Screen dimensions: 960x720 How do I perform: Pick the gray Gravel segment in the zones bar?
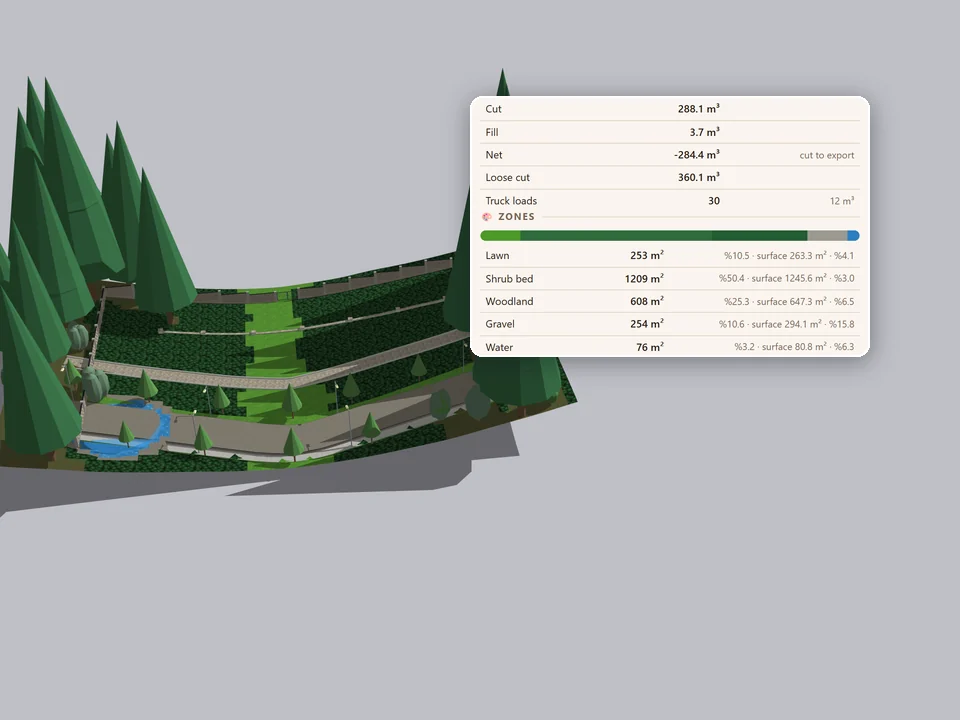click(827, 236)
